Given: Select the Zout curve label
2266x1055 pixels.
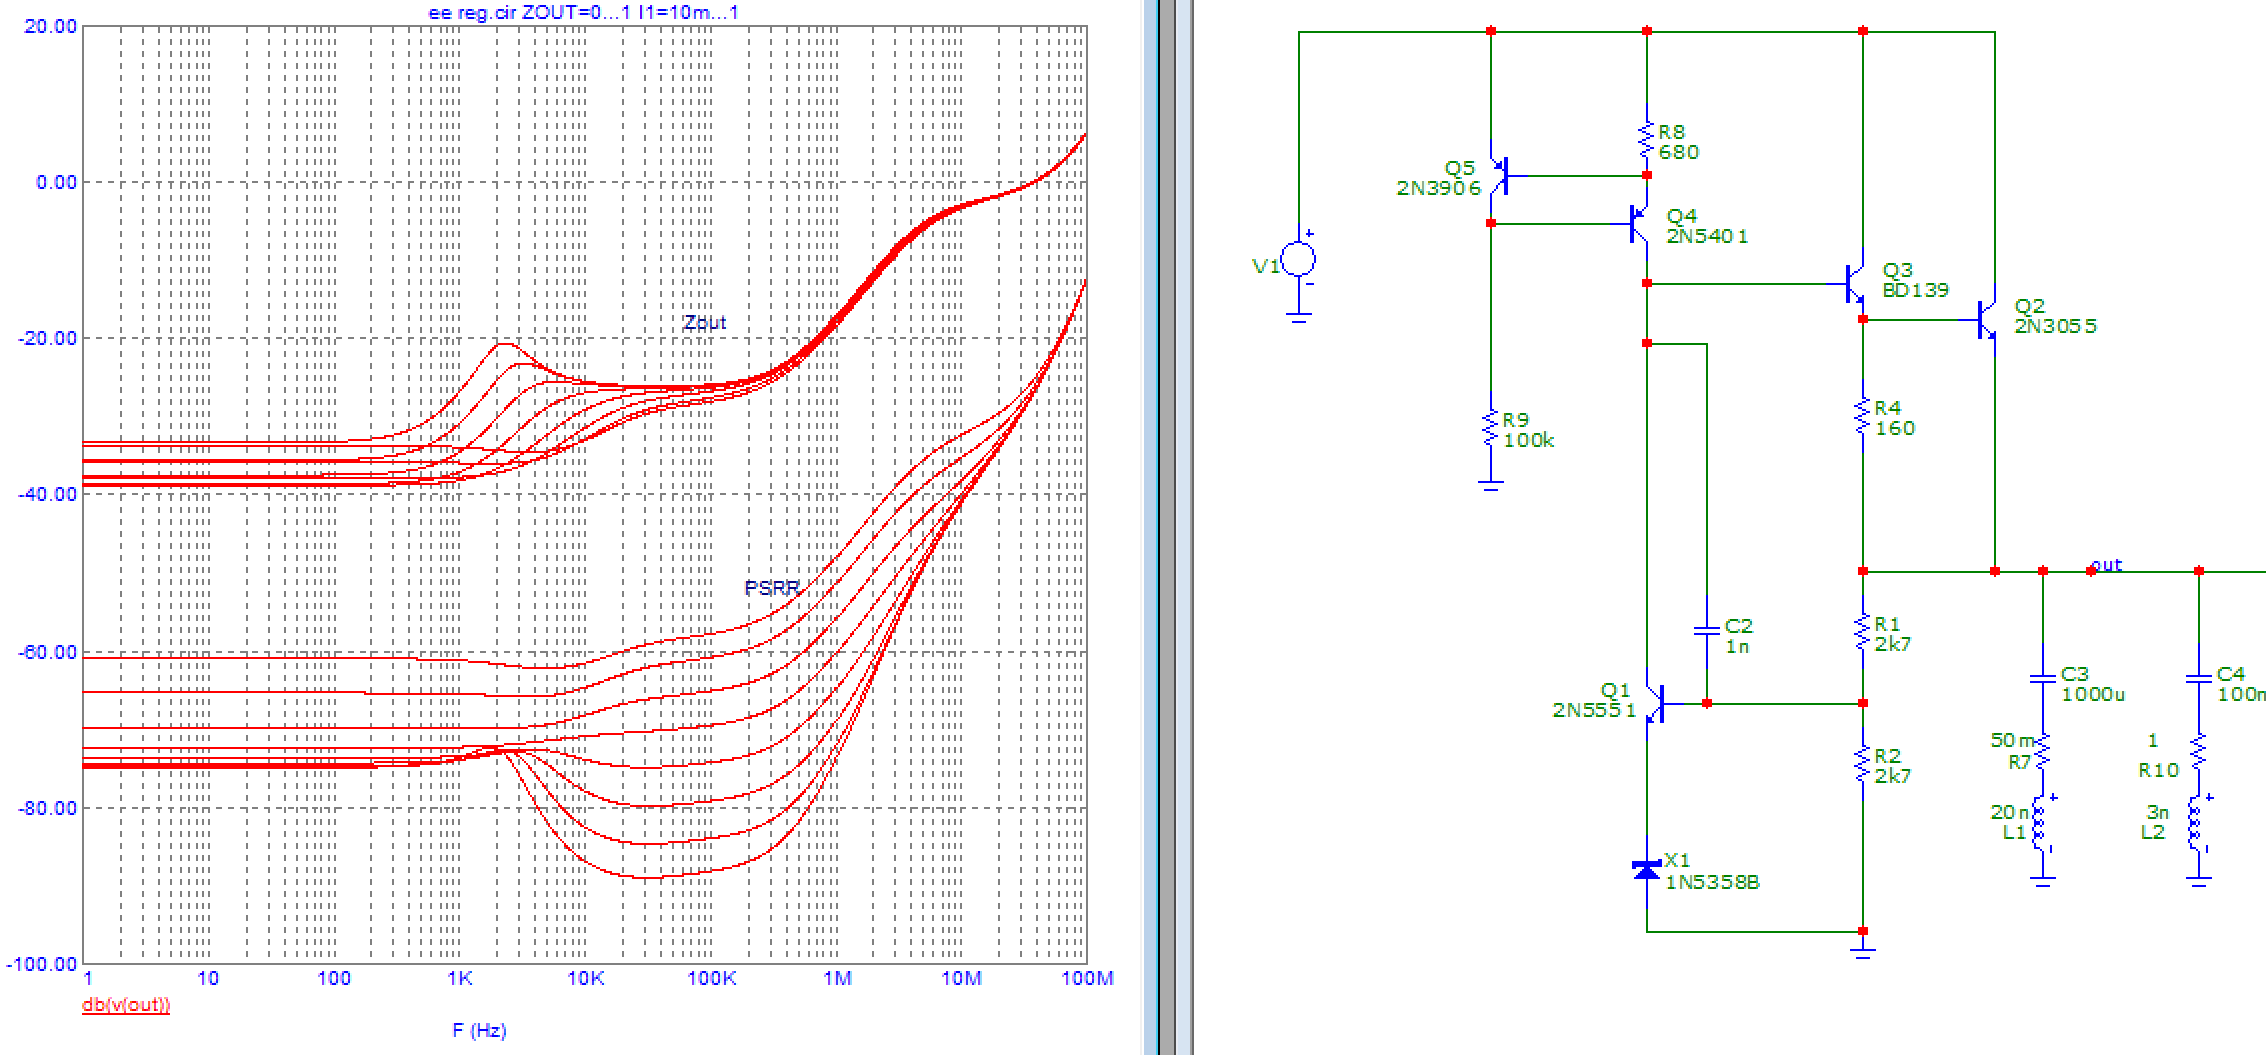Looking at the screenshot, I should [704, 322].
